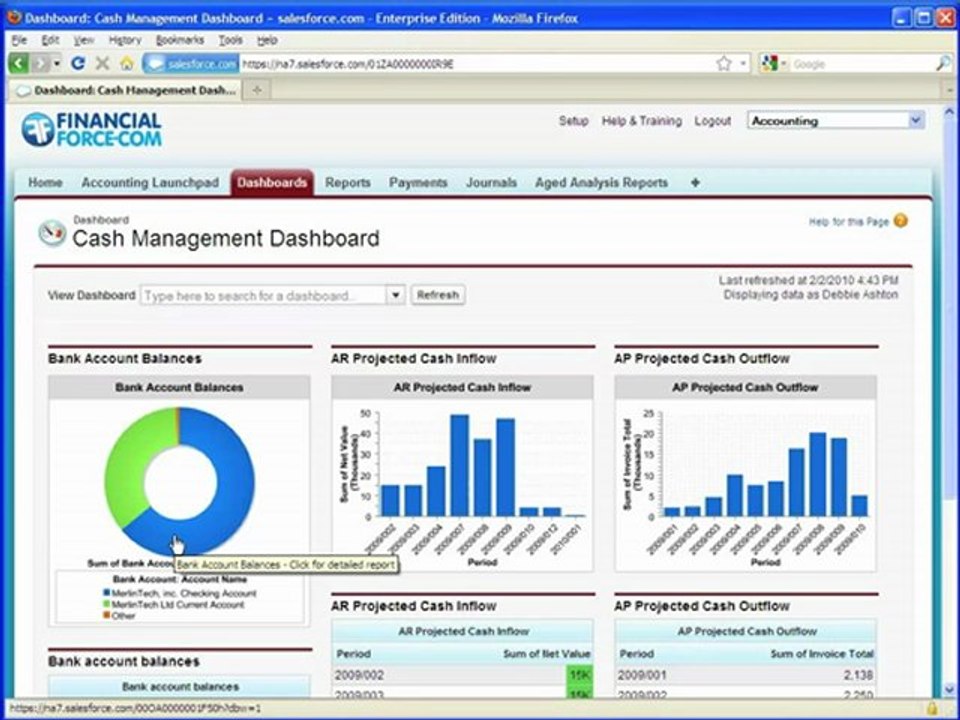
Task: Click the Bank Account Balances donut chart
Action: pos(179,482)
